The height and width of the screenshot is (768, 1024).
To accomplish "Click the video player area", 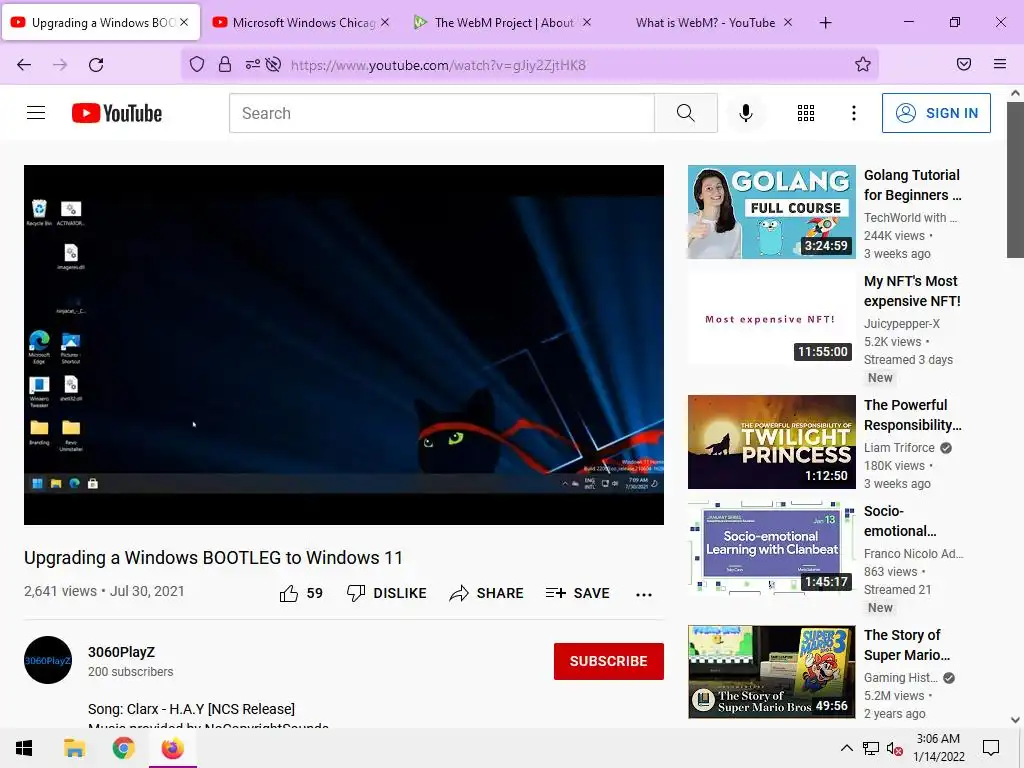I will point(344,345).
